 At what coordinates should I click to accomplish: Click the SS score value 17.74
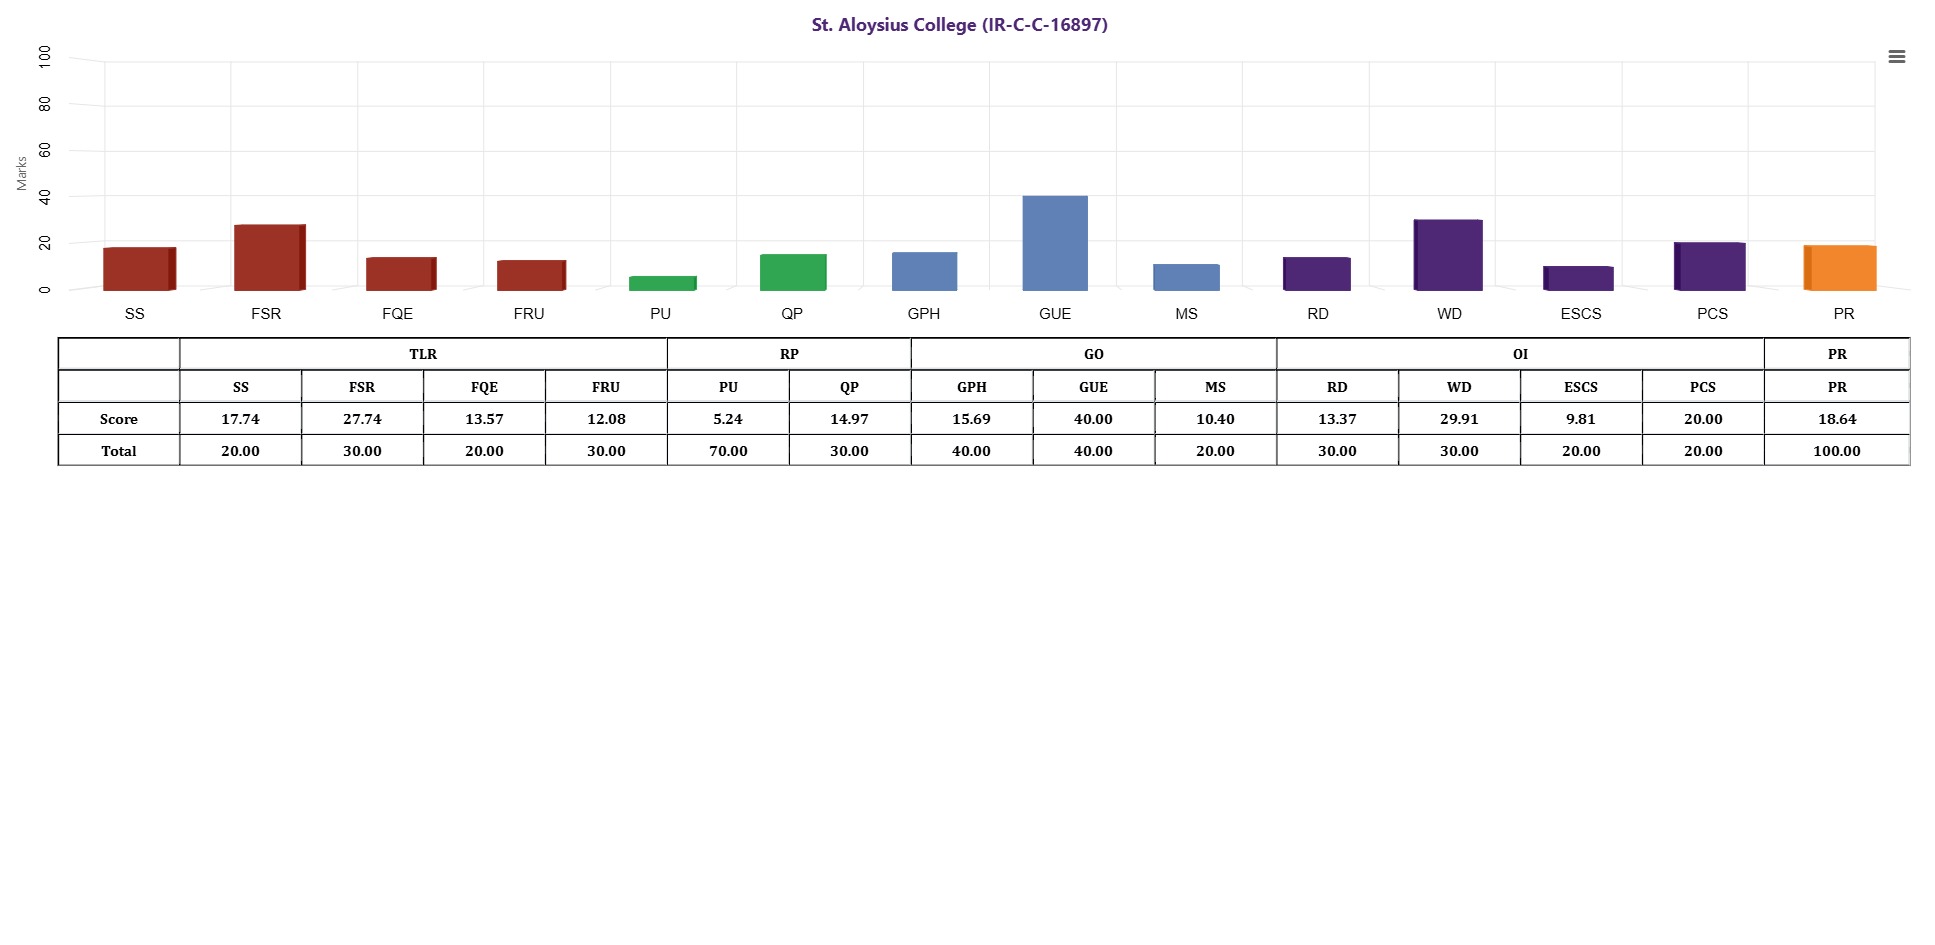(240, 419)
